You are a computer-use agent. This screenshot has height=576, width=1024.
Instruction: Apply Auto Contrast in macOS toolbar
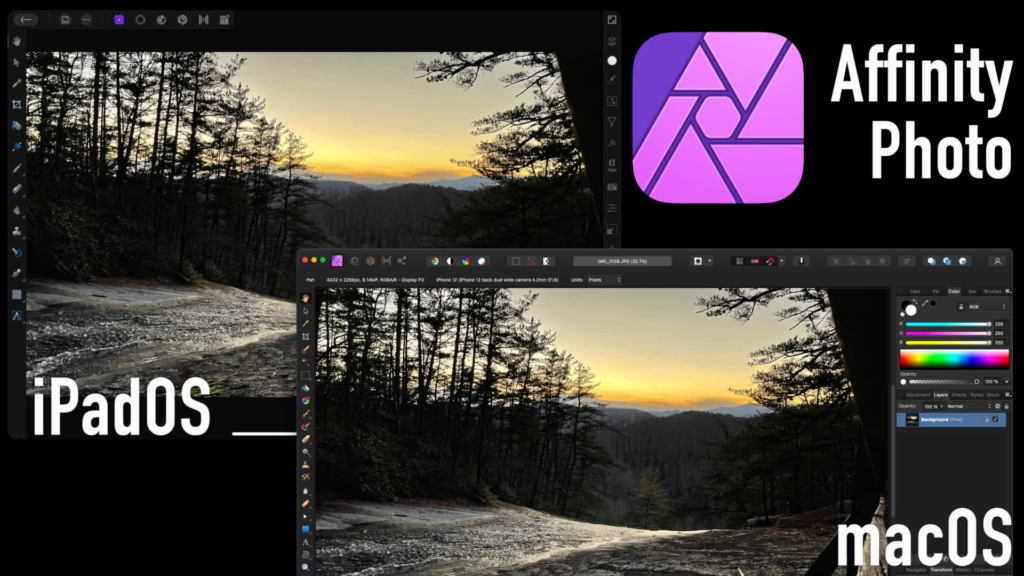click(x=450, y=261)
